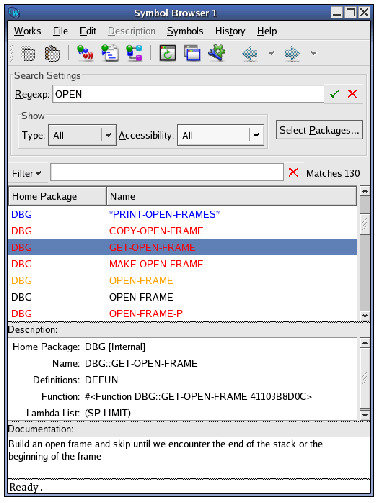Image resolution: width=379 pixels, height=503 pixels.
Task: Clear the filter with red X
Action: coord(293,172)
